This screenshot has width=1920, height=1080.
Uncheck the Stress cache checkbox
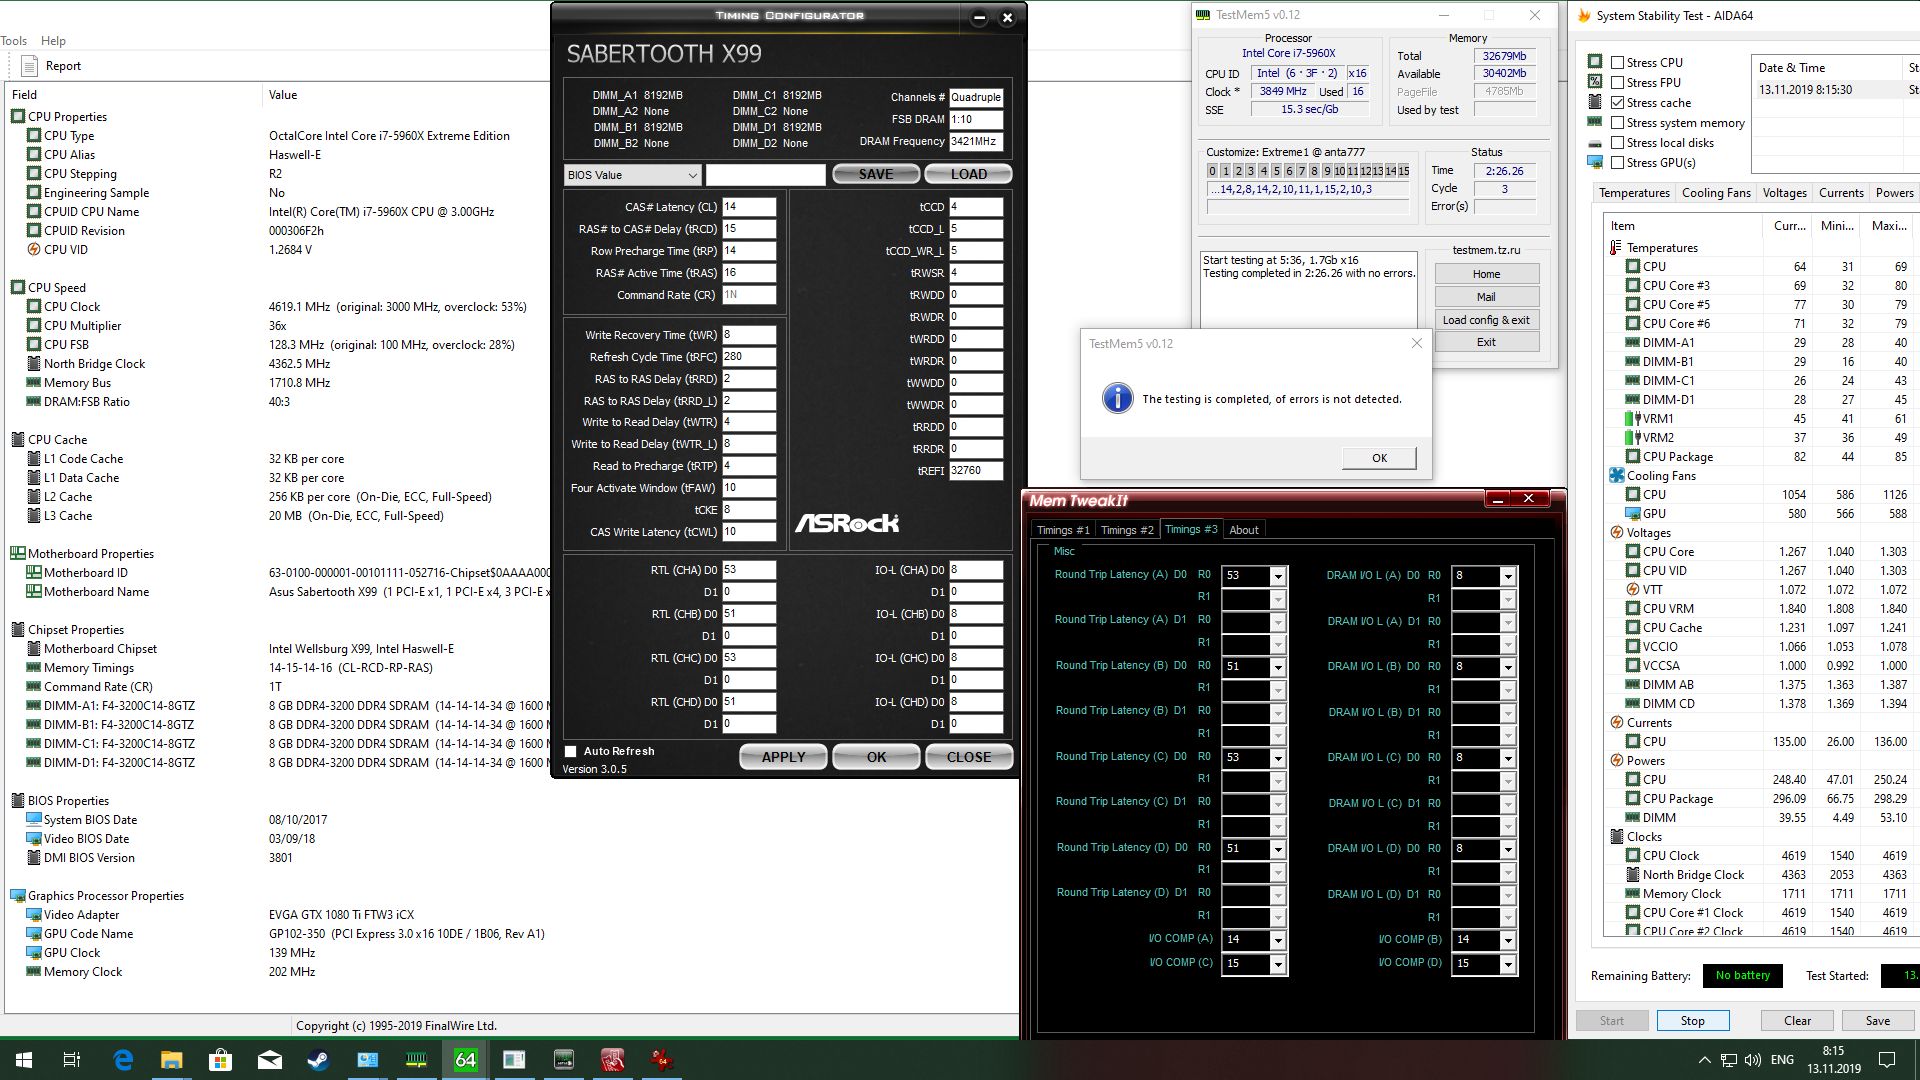(1617, 102)
